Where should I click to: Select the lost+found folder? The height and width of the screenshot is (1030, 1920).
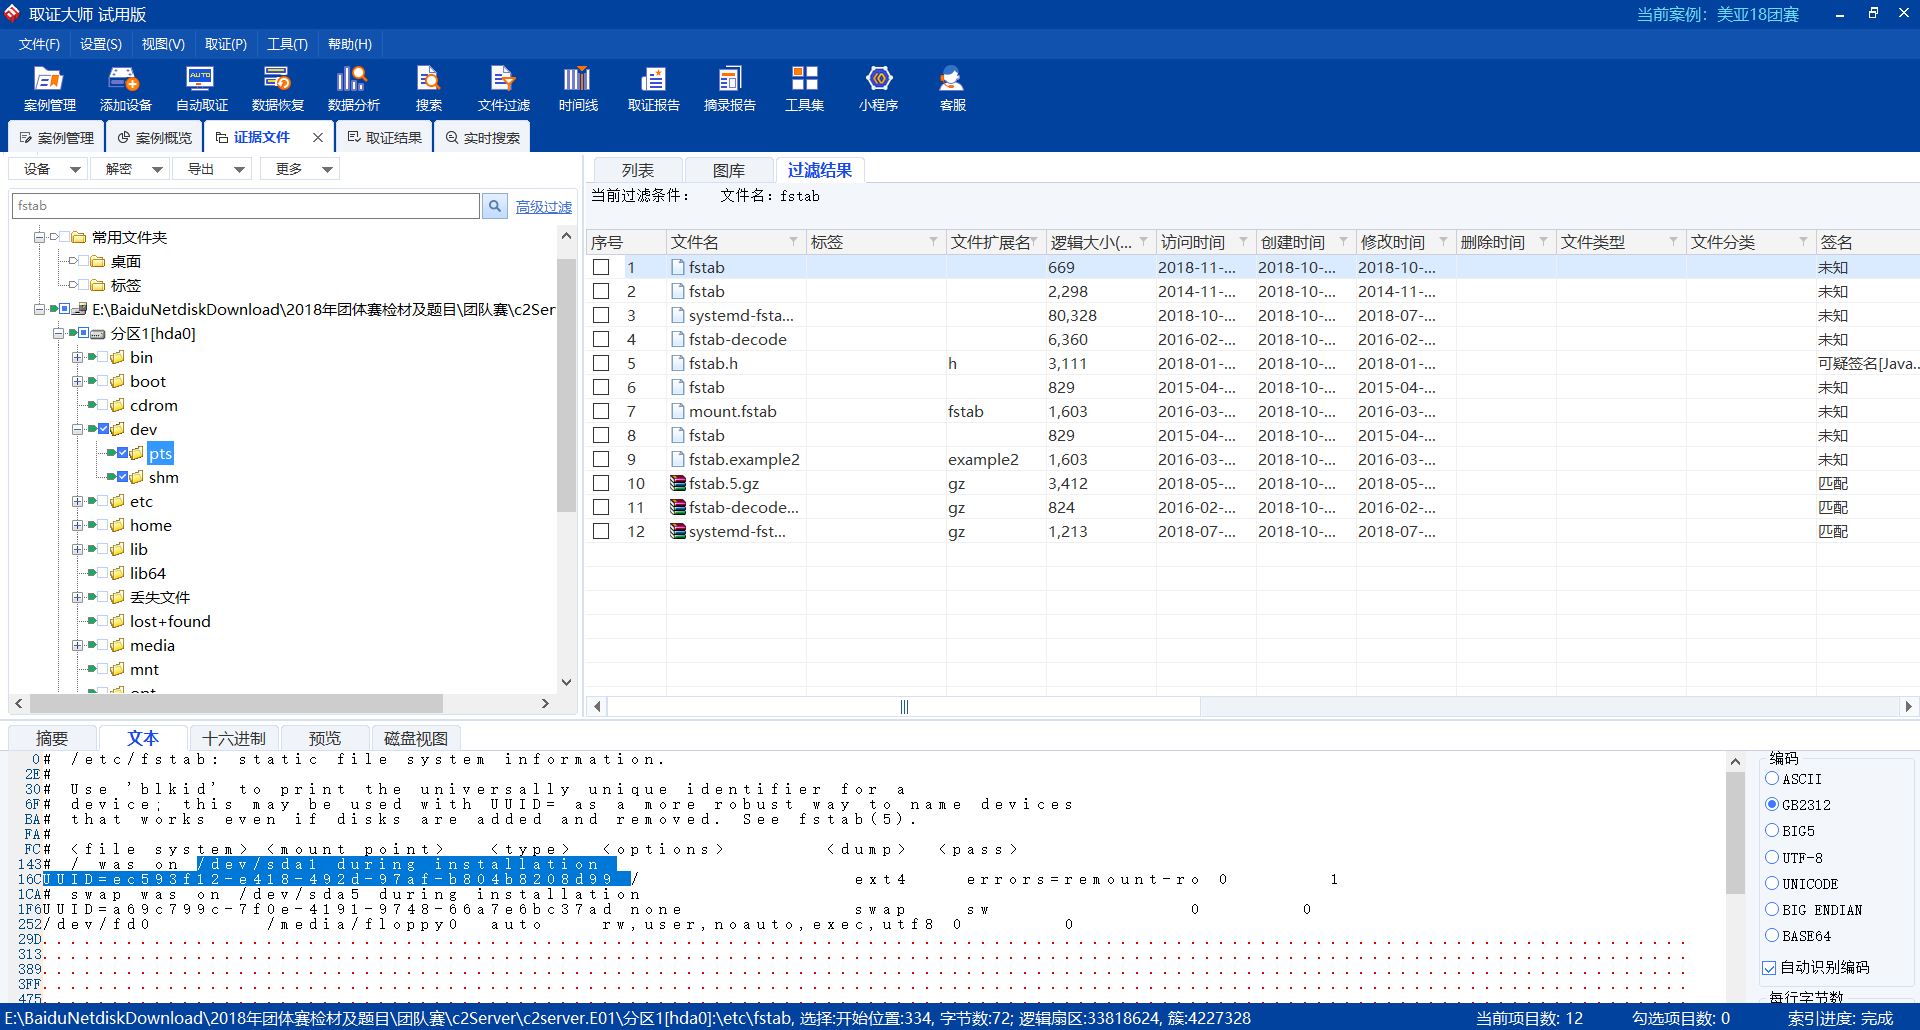[x=170, y=621]
